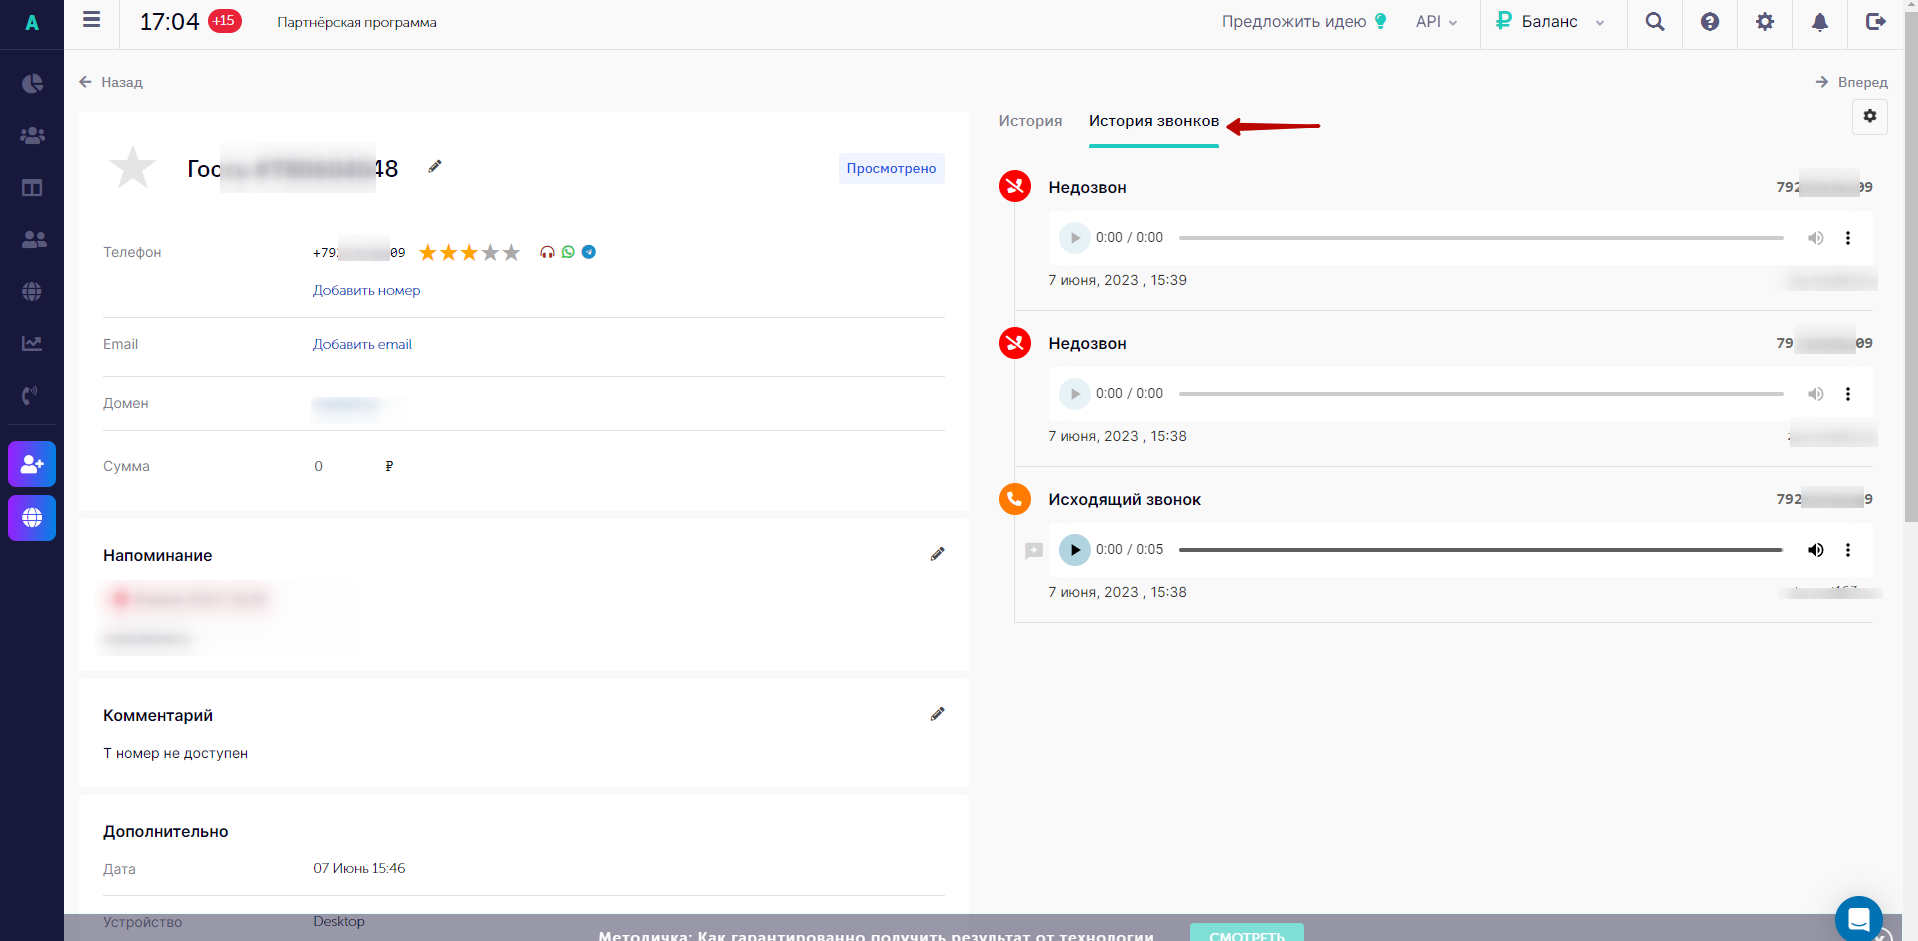Mute the outgoing call recording
Viewport: 1918px width, 941px height.
click(x=1816, y=550)
